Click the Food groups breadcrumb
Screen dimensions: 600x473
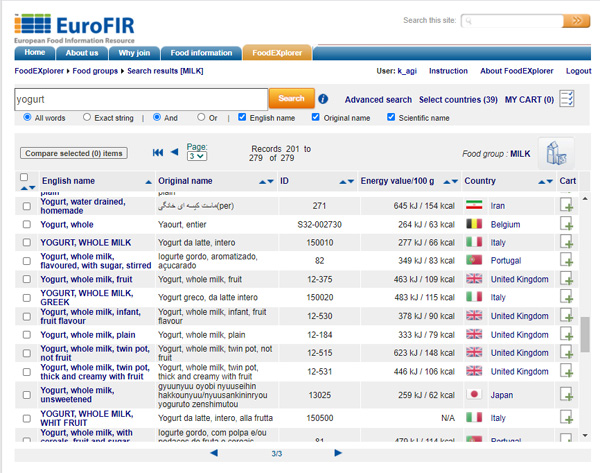point(95,71)
